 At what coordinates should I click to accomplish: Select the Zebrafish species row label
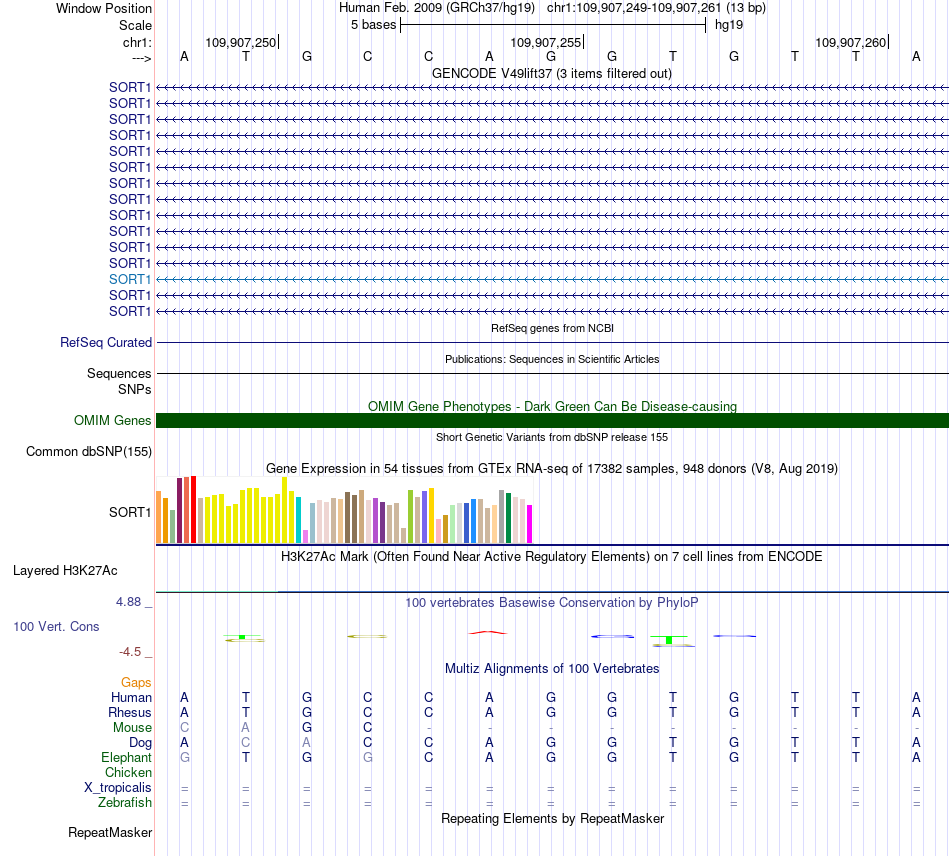(x=125, y=803)
